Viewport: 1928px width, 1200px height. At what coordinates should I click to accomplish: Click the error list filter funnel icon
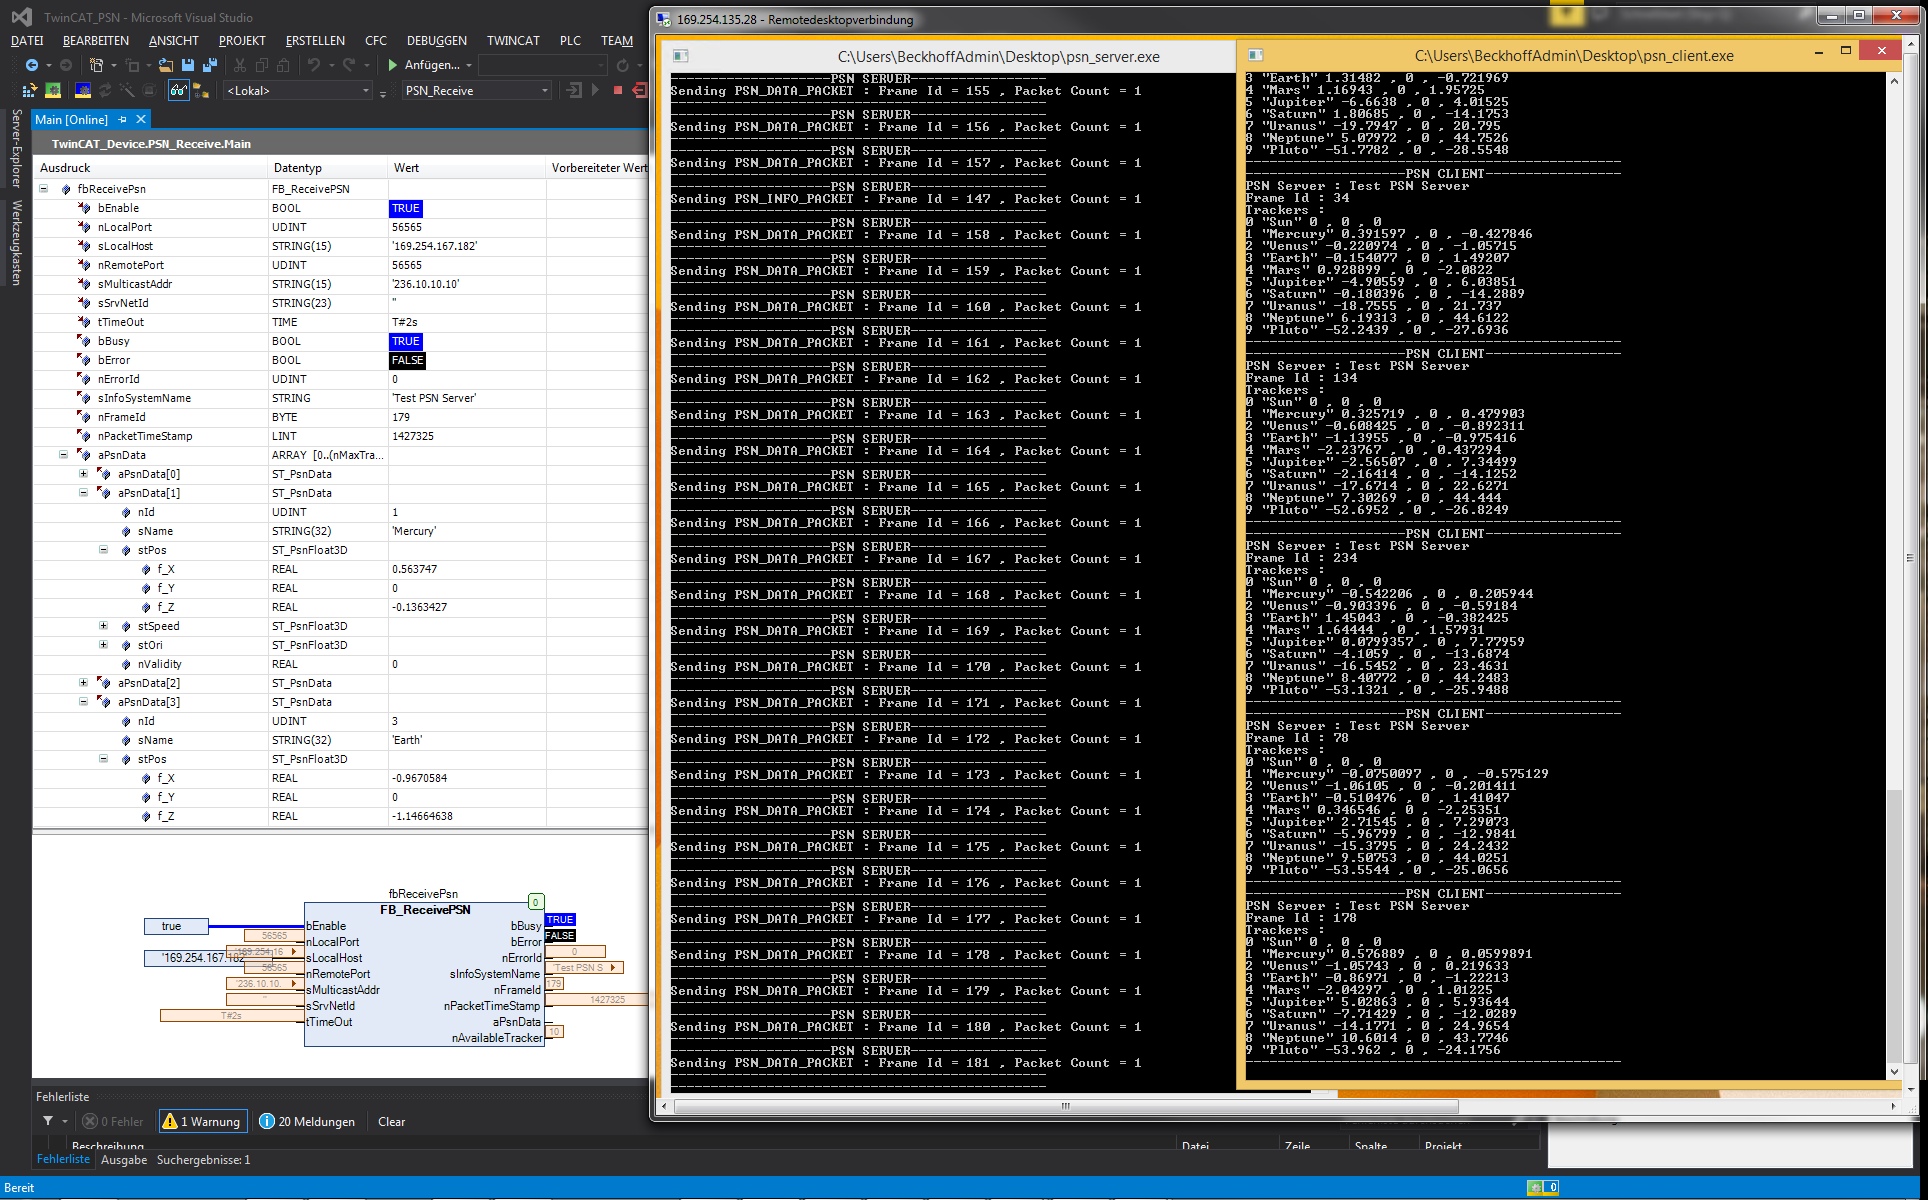point(47,1121)
